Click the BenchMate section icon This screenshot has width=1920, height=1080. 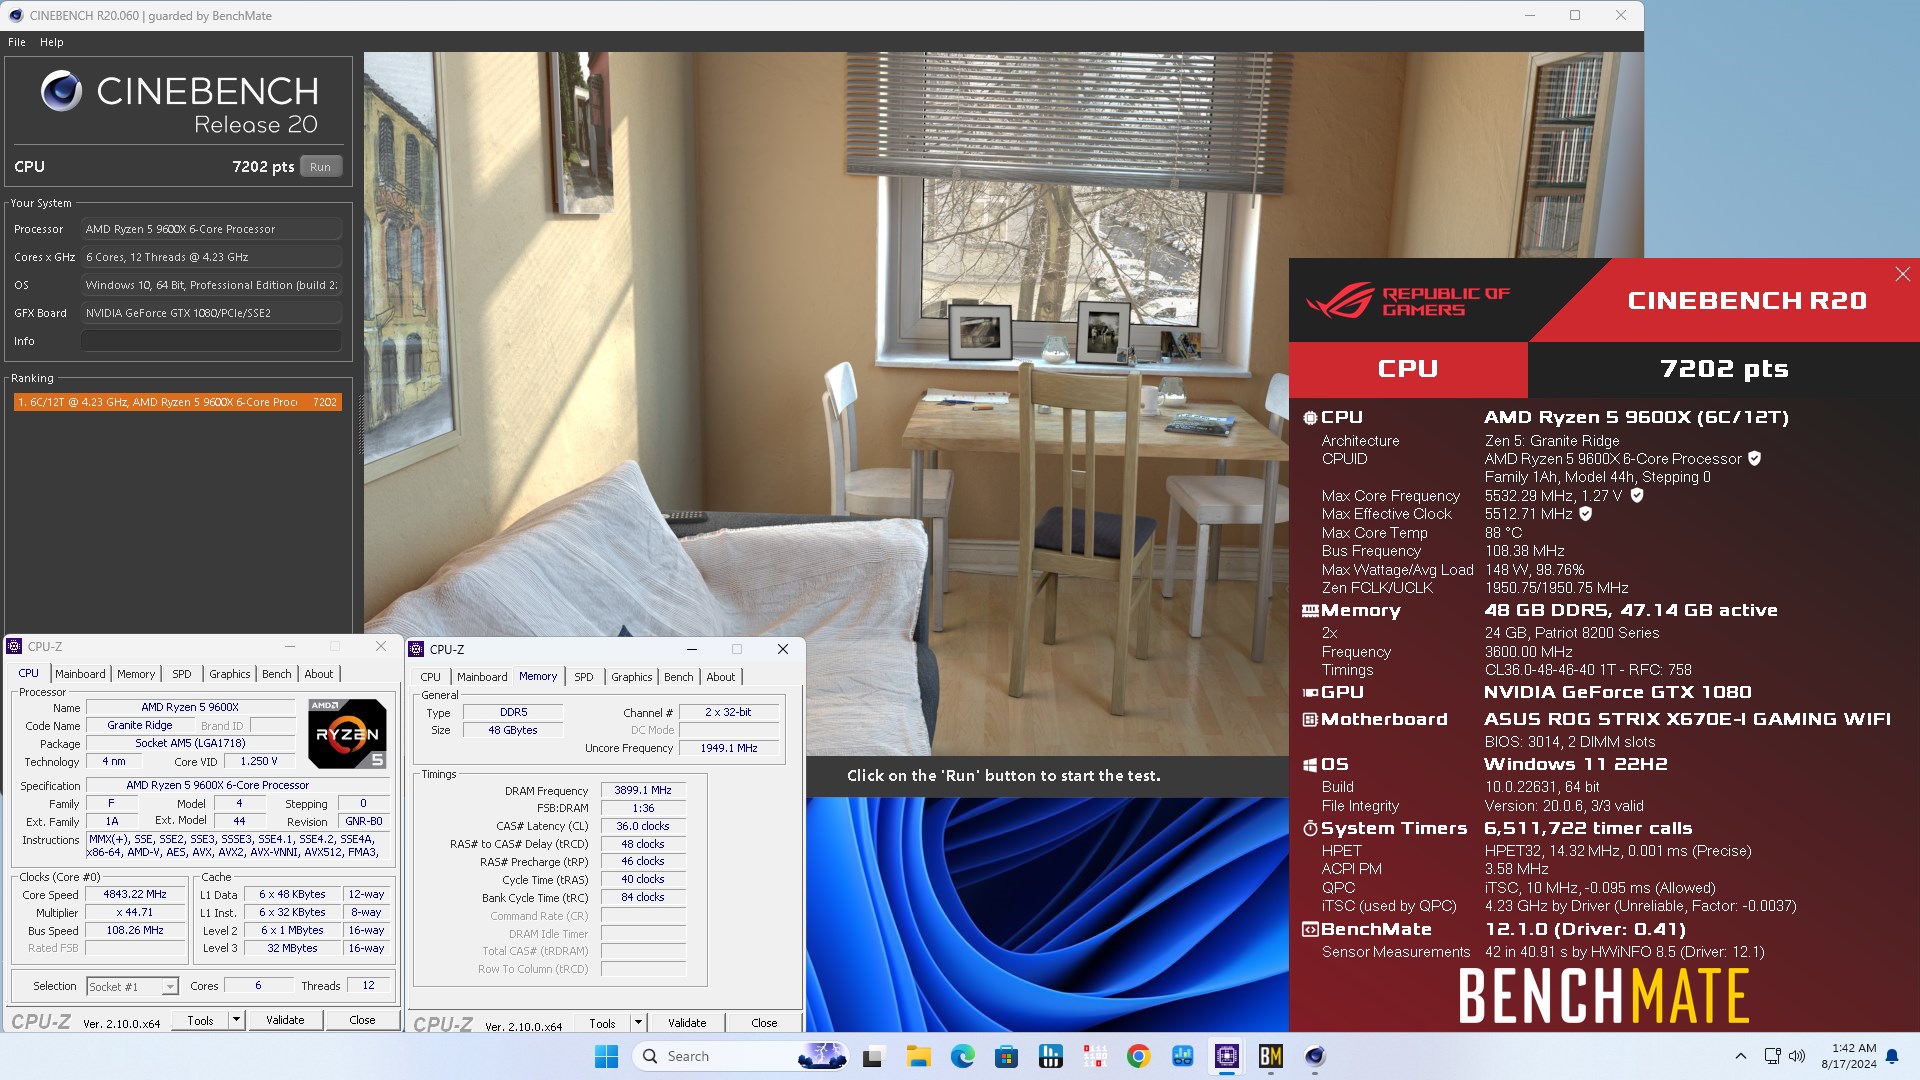[1310, 929]
